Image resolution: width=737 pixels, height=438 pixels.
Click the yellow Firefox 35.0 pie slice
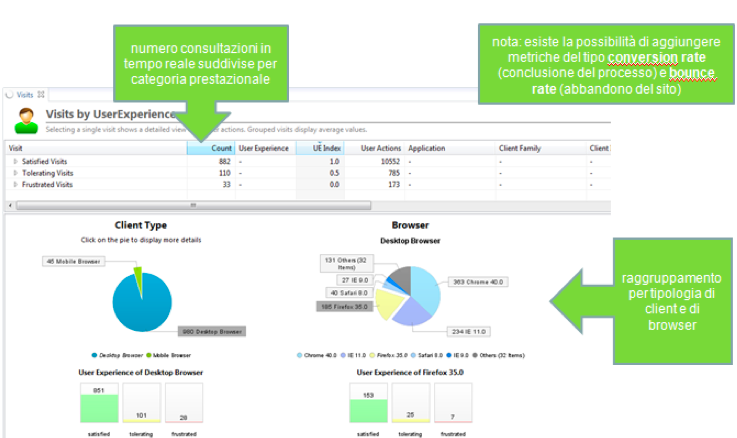(388, 303)
